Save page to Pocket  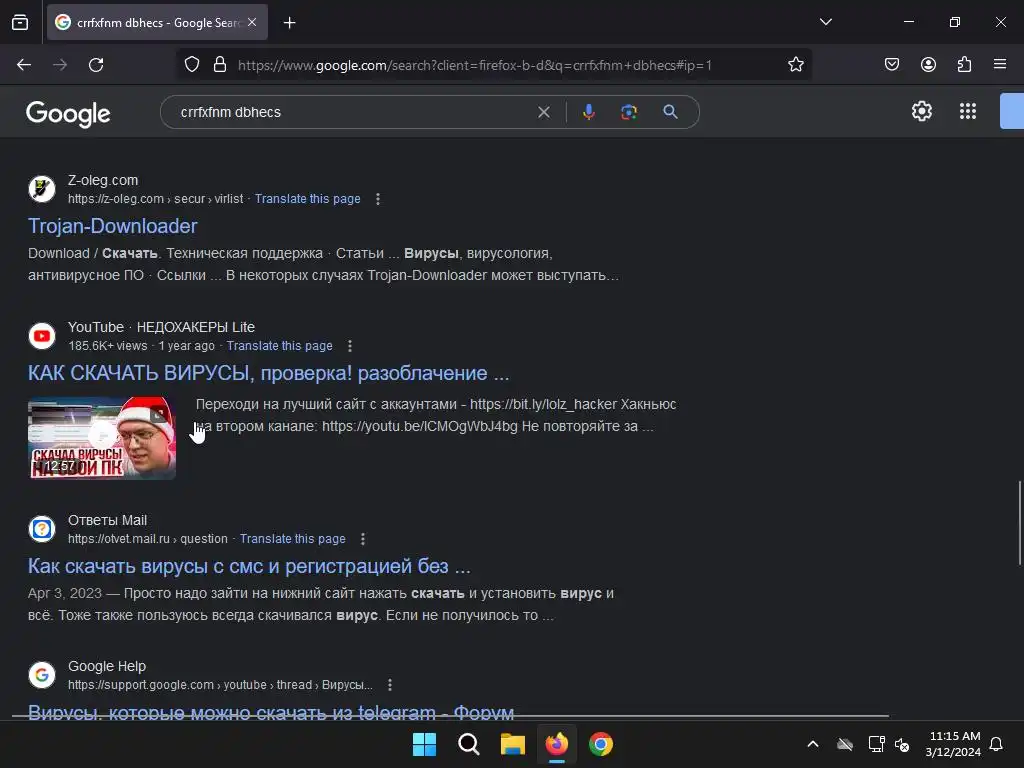891,65
